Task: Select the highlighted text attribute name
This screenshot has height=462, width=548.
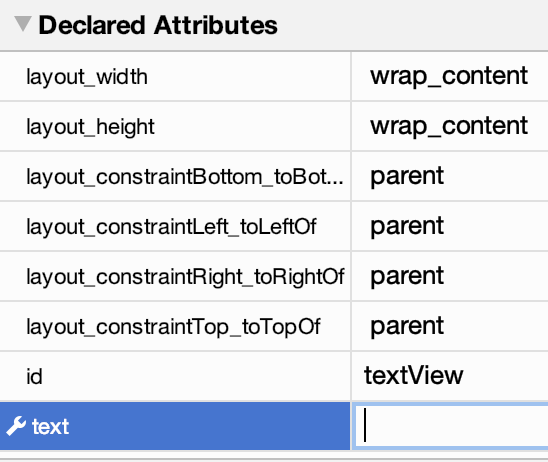Action: 50,427
